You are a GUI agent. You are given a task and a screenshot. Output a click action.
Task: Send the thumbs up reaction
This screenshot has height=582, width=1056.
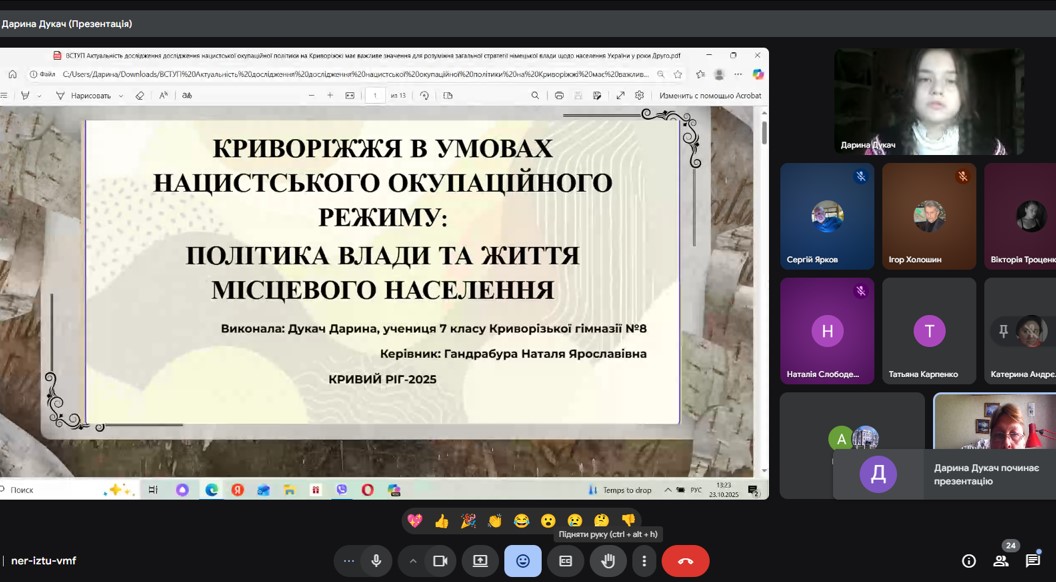[441, 521]
